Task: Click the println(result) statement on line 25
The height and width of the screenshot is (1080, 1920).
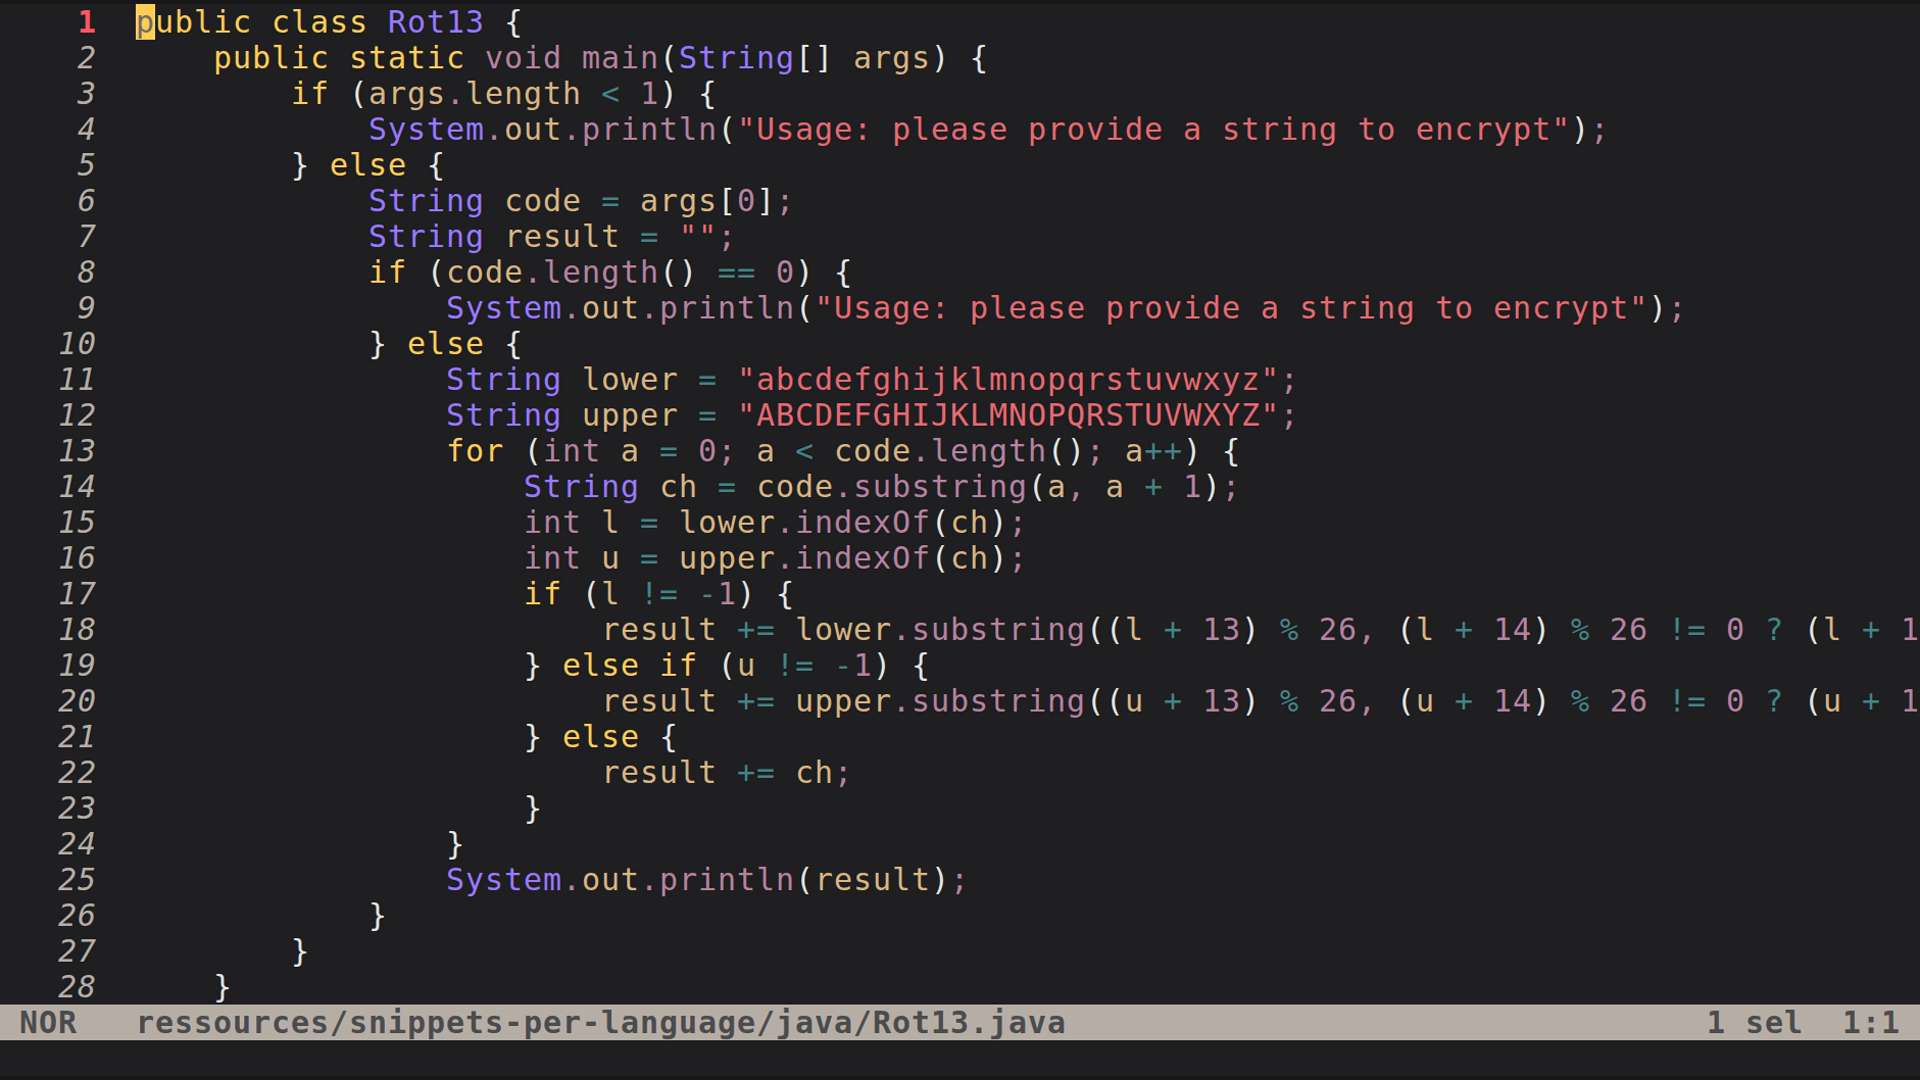Action: pyautogui.click(x=700, y=879)
